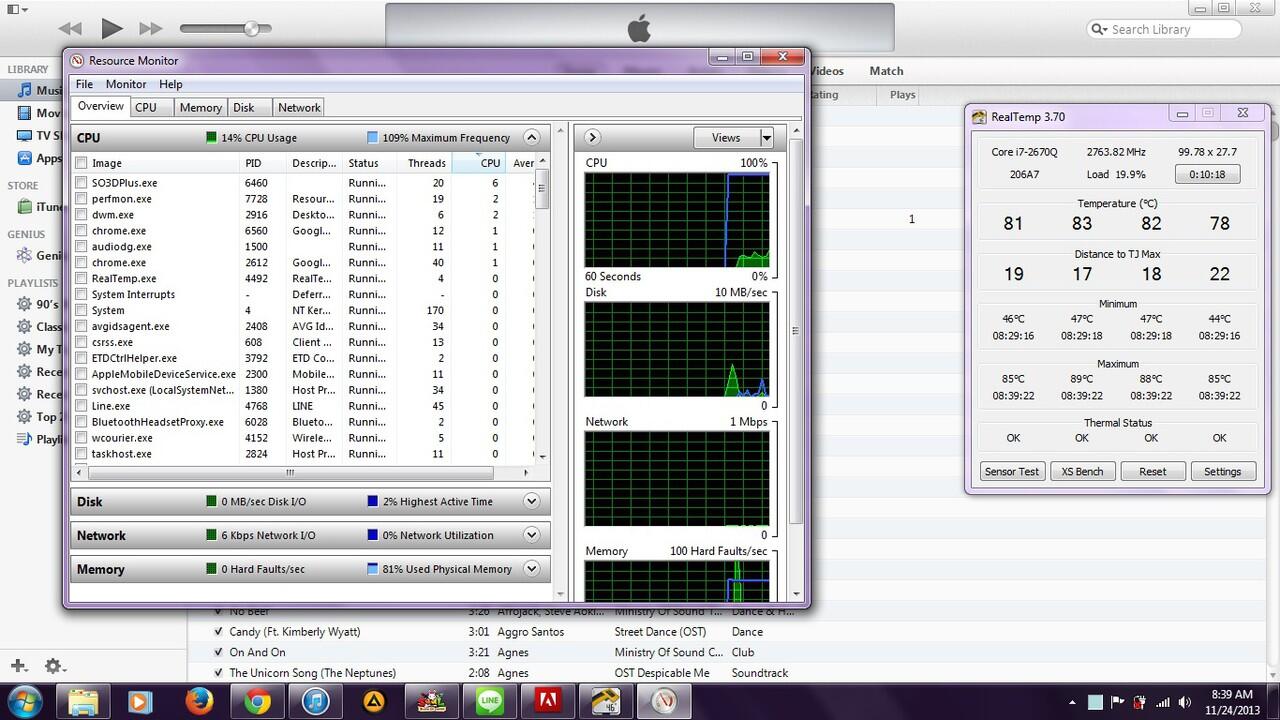Hide the graphs pane with arrow button
1280x720 pixels.
coord(592,138)
